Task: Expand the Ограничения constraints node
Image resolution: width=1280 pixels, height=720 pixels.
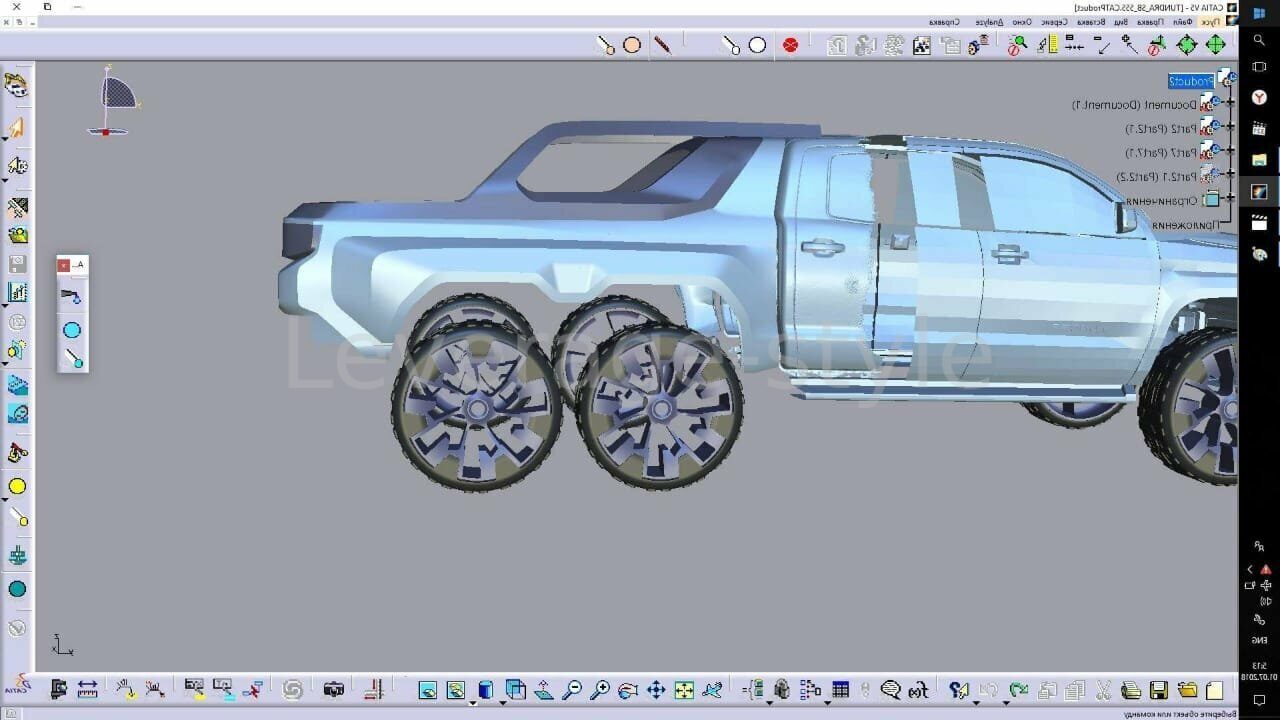Action: [1229, 197]
